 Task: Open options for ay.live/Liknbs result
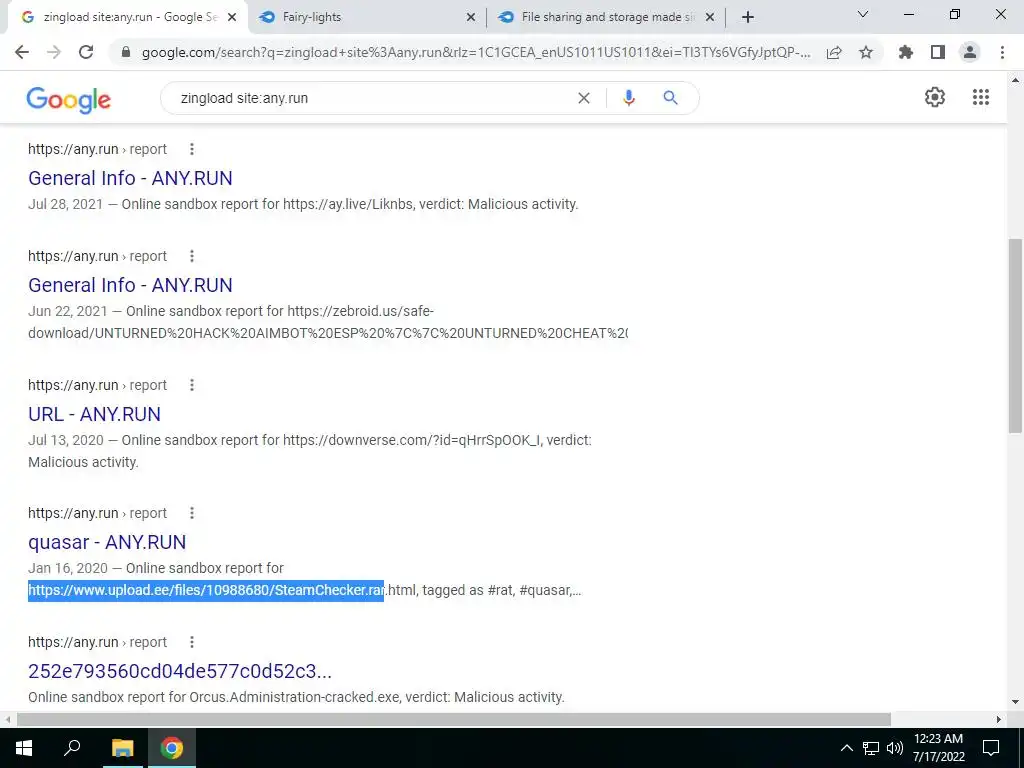191,149
